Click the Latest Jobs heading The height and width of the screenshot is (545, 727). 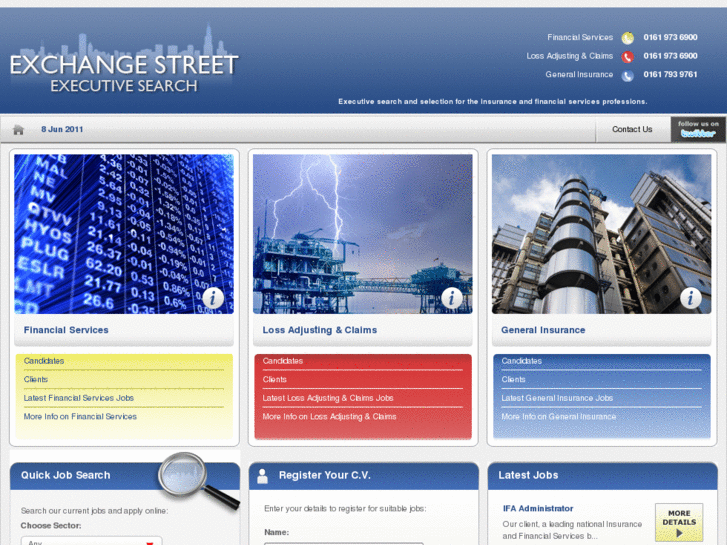528,475
